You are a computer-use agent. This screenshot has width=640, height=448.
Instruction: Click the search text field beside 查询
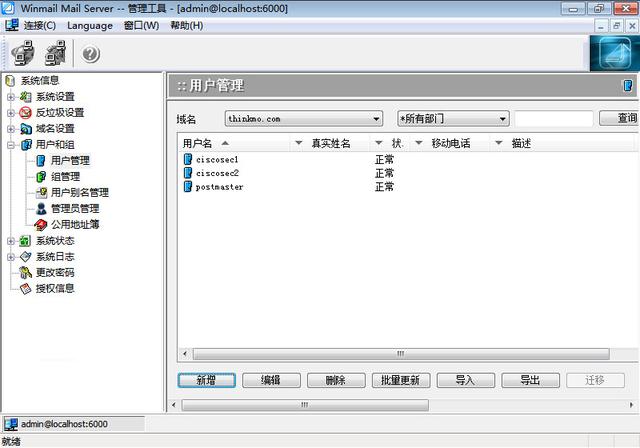553,119
